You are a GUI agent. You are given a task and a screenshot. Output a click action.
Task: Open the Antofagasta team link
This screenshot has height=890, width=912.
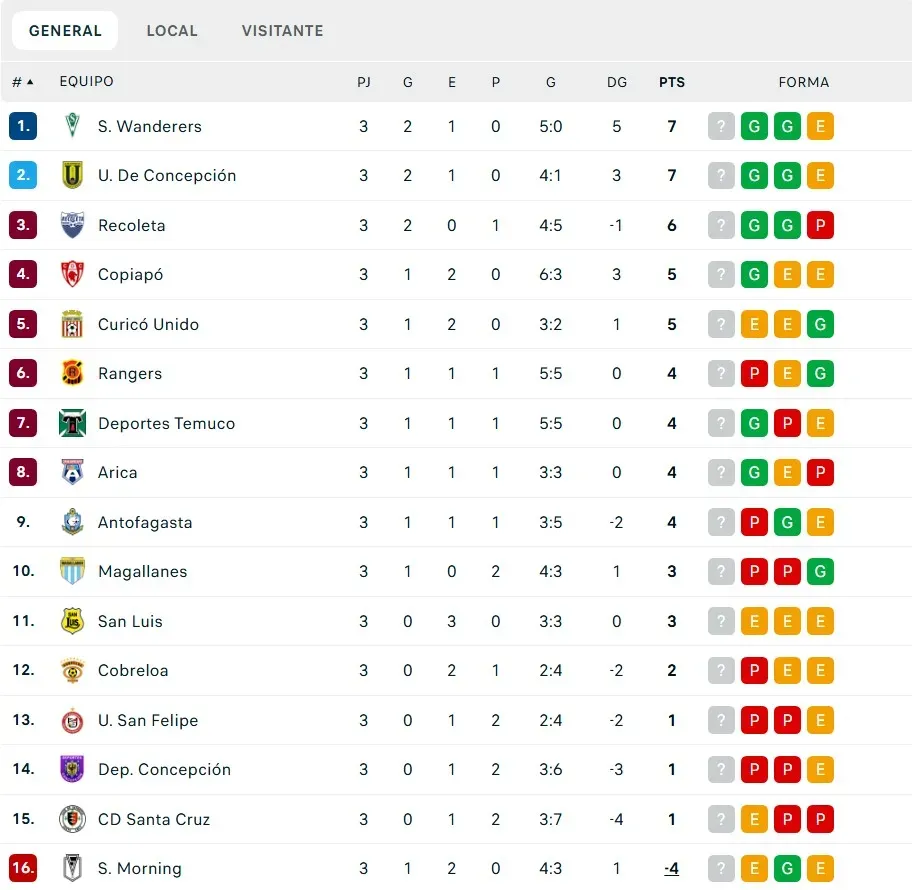[145, 522]
